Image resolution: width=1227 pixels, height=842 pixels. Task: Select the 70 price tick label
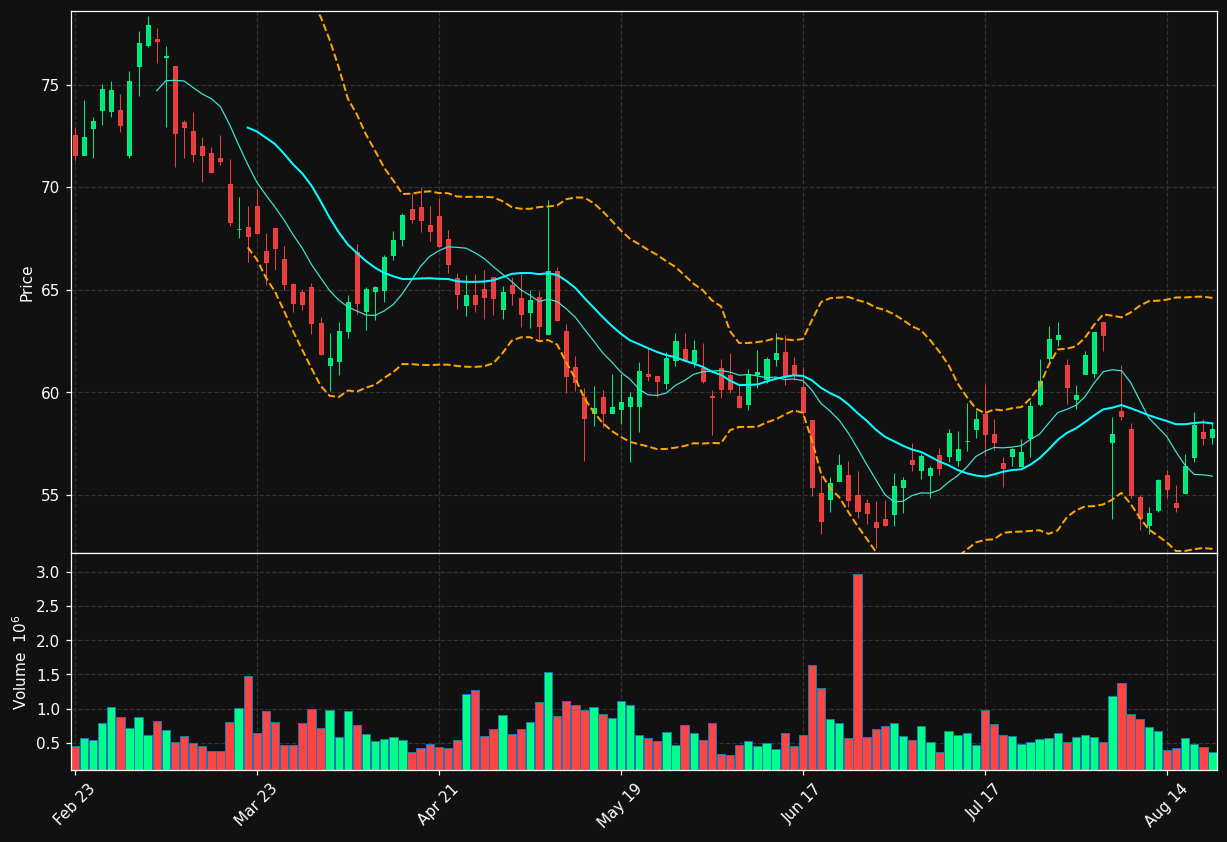point(49,188)
